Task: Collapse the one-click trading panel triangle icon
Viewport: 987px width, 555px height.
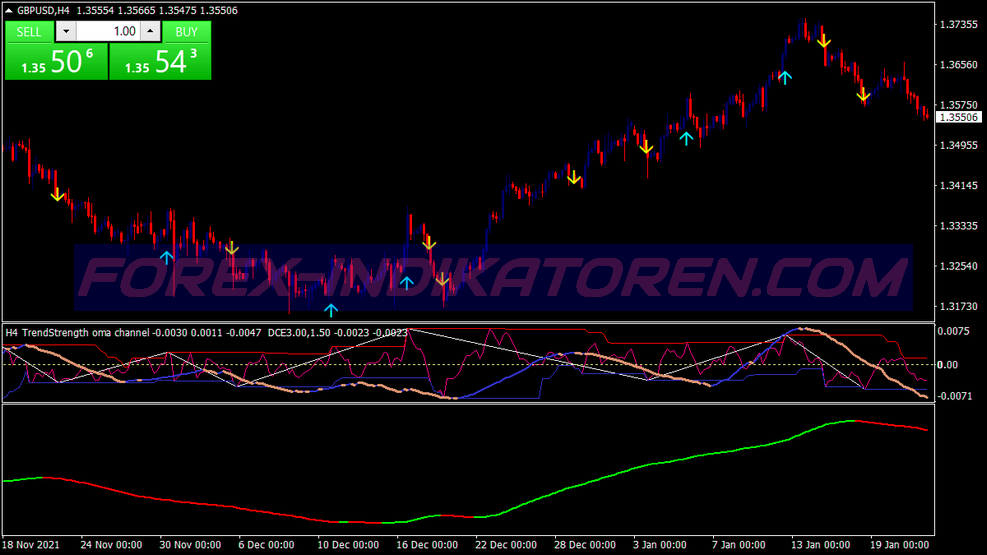Action: click(x=9, y=10)
